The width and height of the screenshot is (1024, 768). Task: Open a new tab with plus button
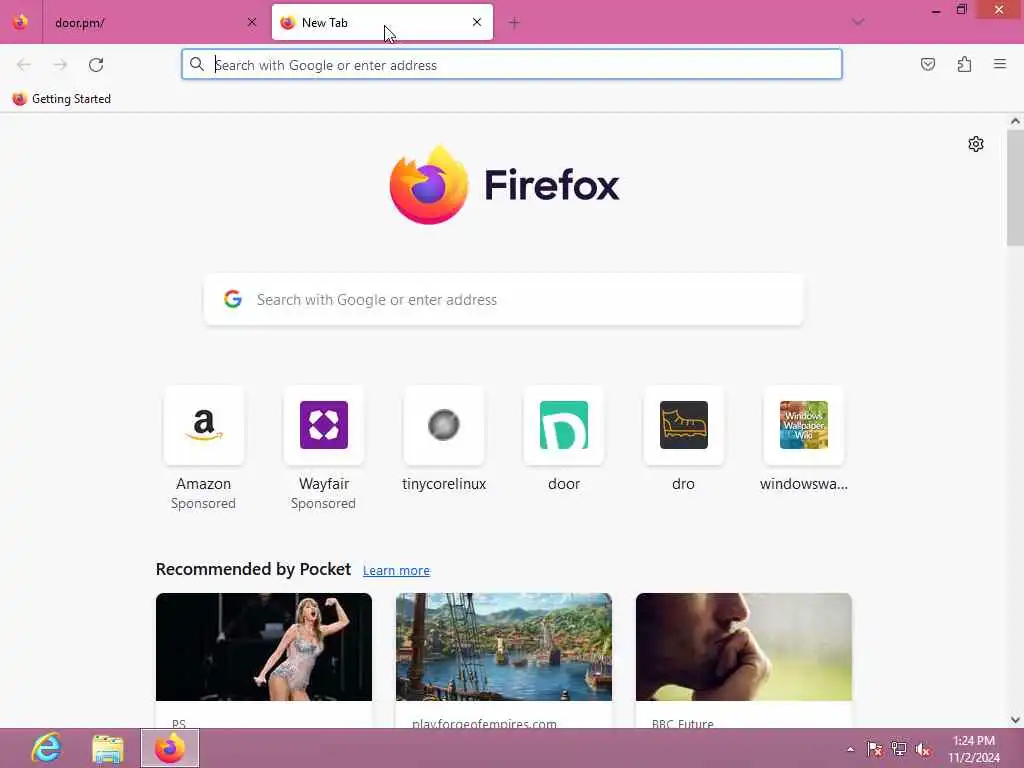click(514, 23)
